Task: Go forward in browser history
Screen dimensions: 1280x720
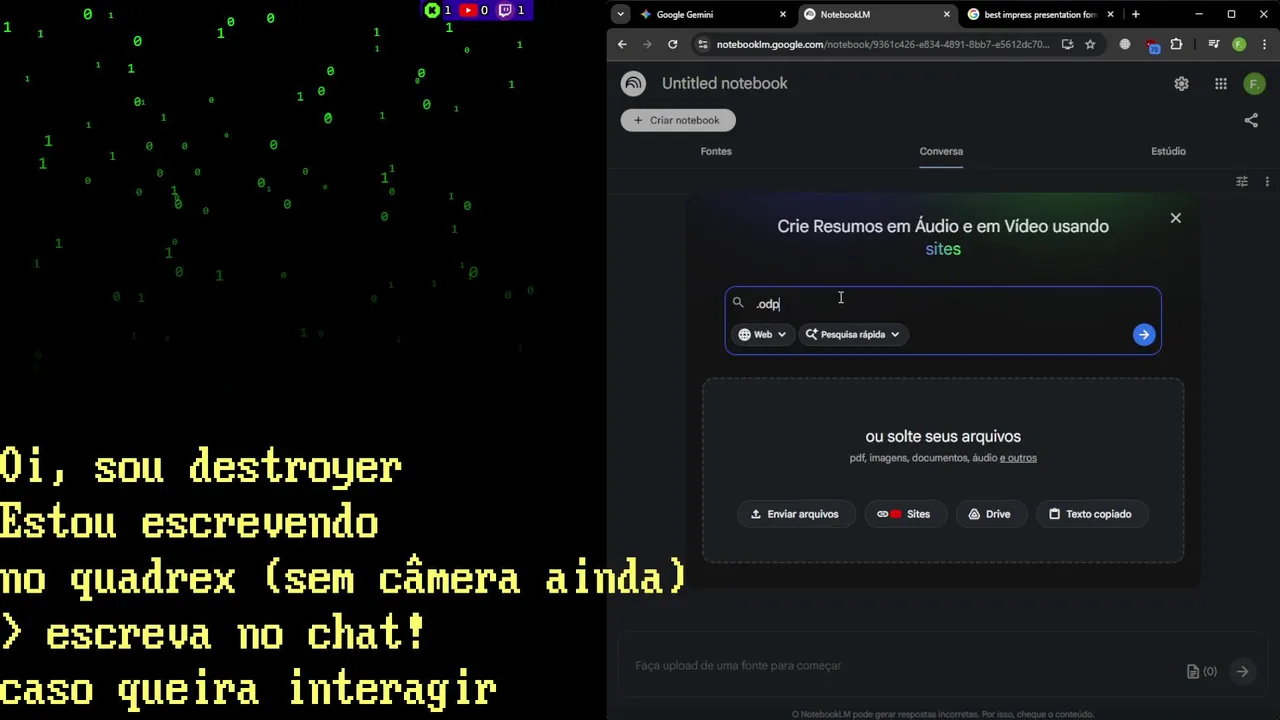Action: [647, 44]
